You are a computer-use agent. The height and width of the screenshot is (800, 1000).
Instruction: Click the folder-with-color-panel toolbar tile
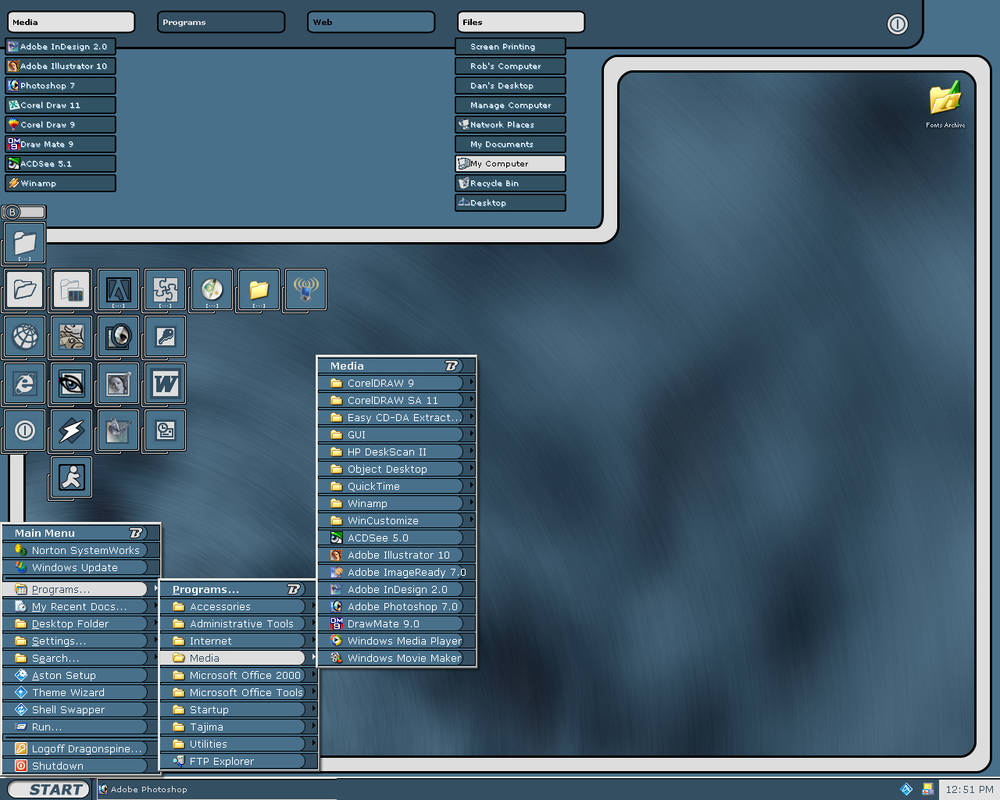[71, 290]
